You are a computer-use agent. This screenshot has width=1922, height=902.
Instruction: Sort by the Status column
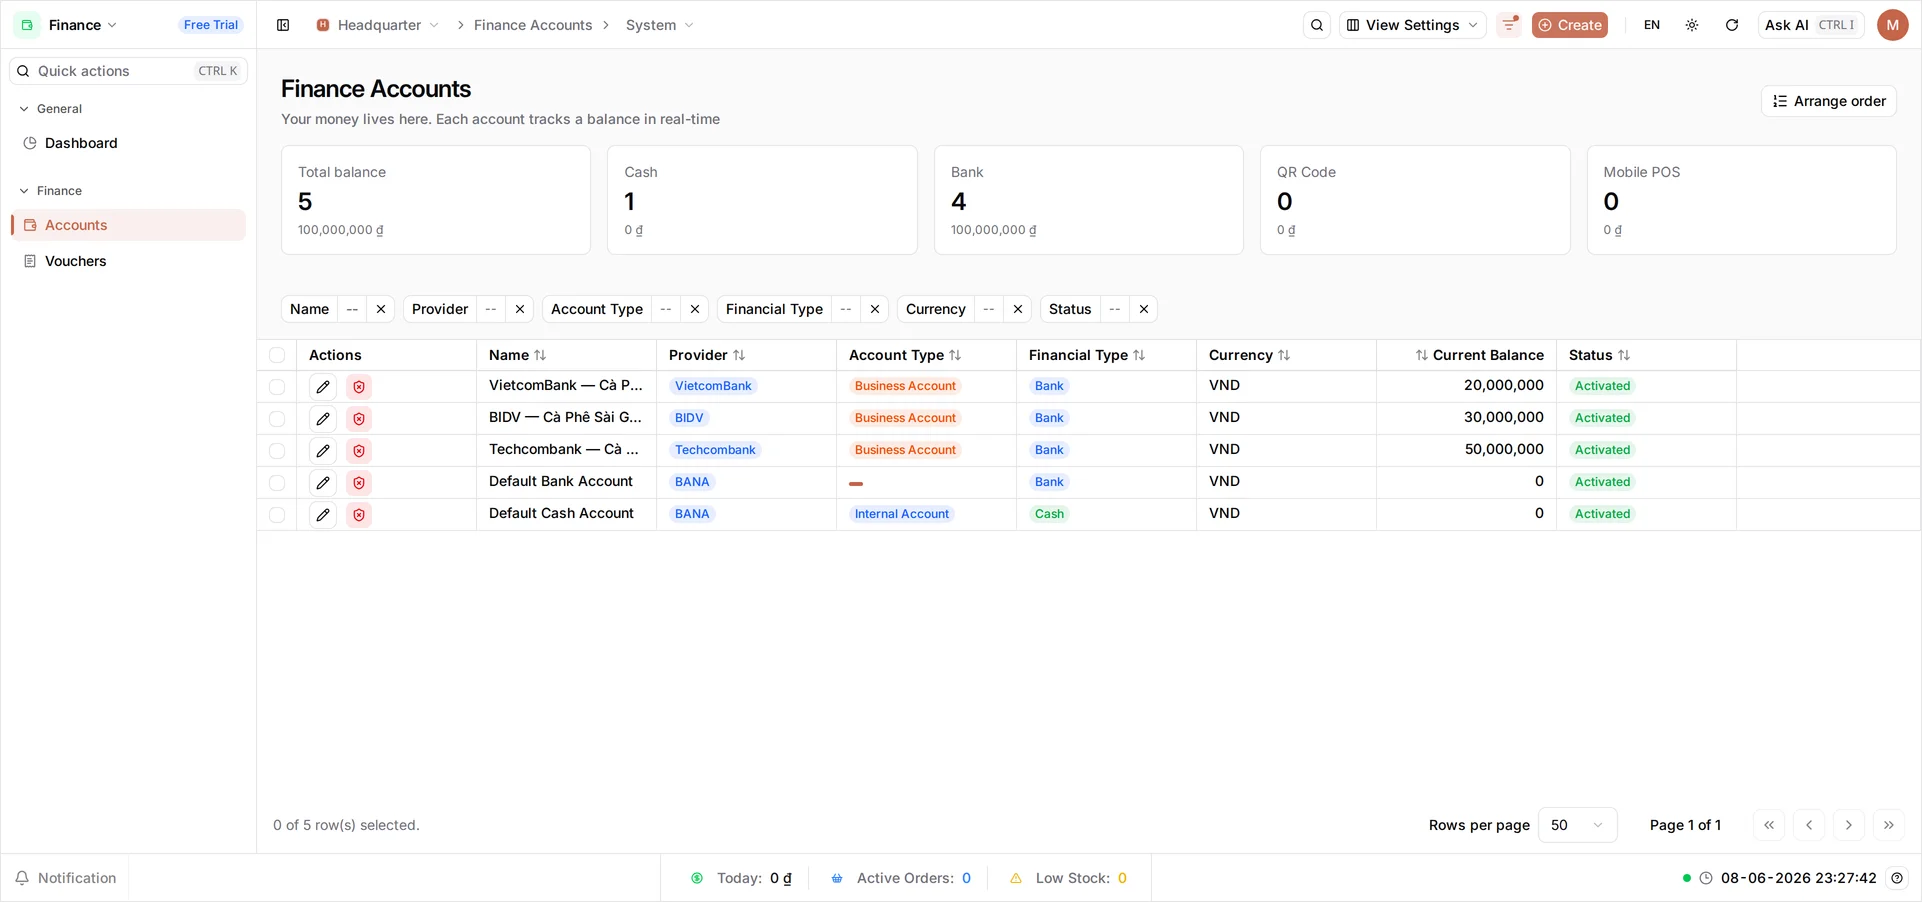1599,355
